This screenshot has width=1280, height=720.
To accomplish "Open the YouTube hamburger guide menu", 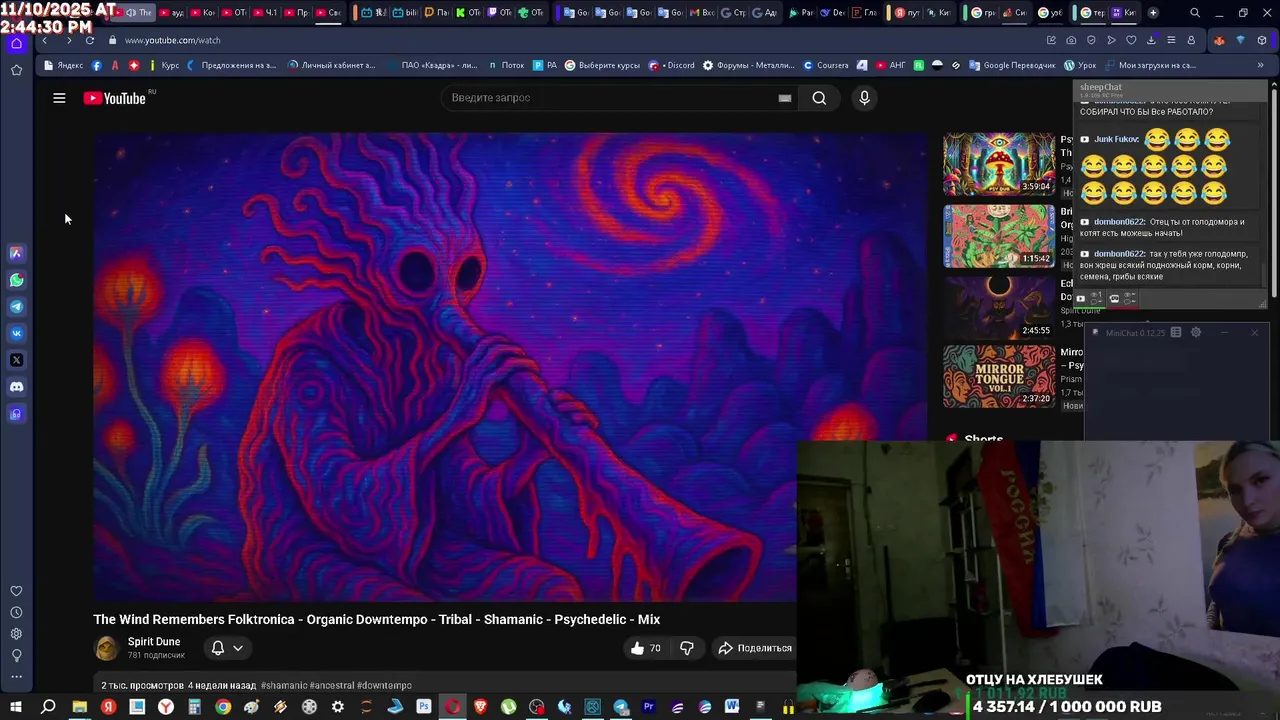I will (59, 98).
